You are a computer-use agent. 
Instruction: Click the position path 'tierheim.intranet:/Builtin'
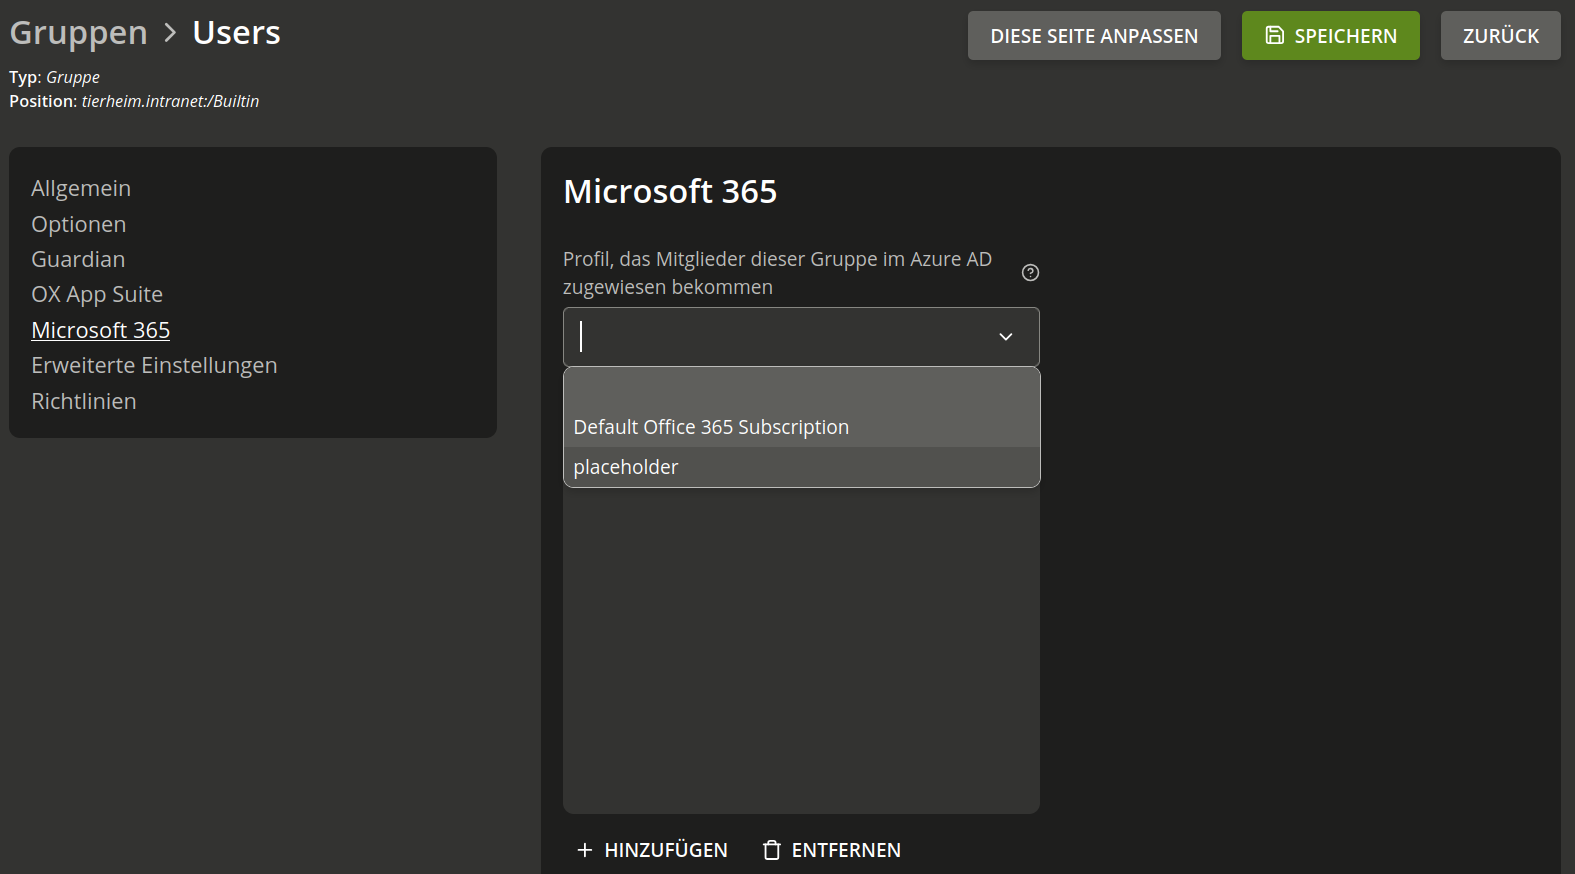point(170,101)
